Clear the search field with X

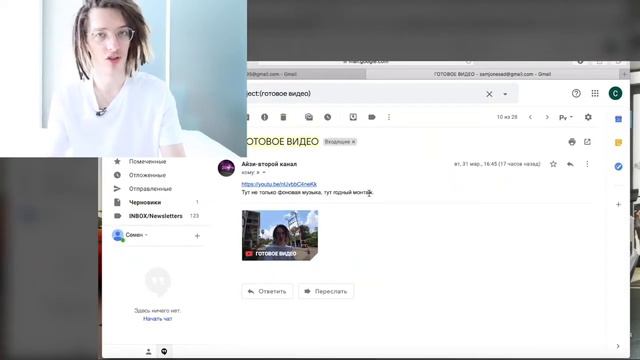(489, 94)
